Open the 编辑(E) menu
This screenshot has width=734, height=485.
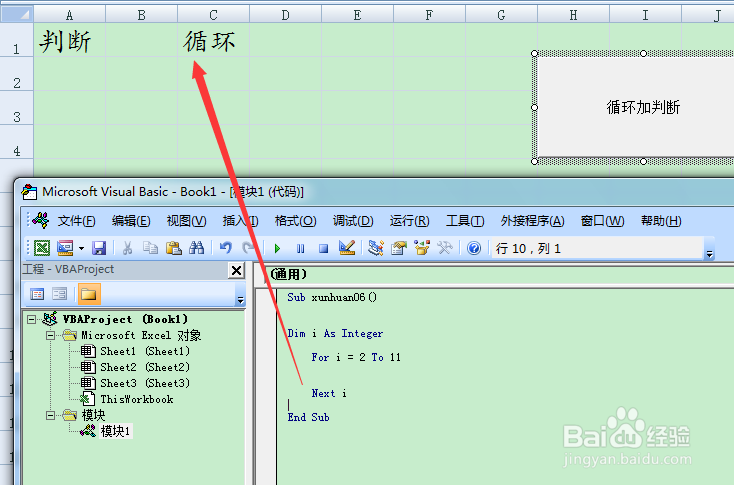[x=131, y=220]
